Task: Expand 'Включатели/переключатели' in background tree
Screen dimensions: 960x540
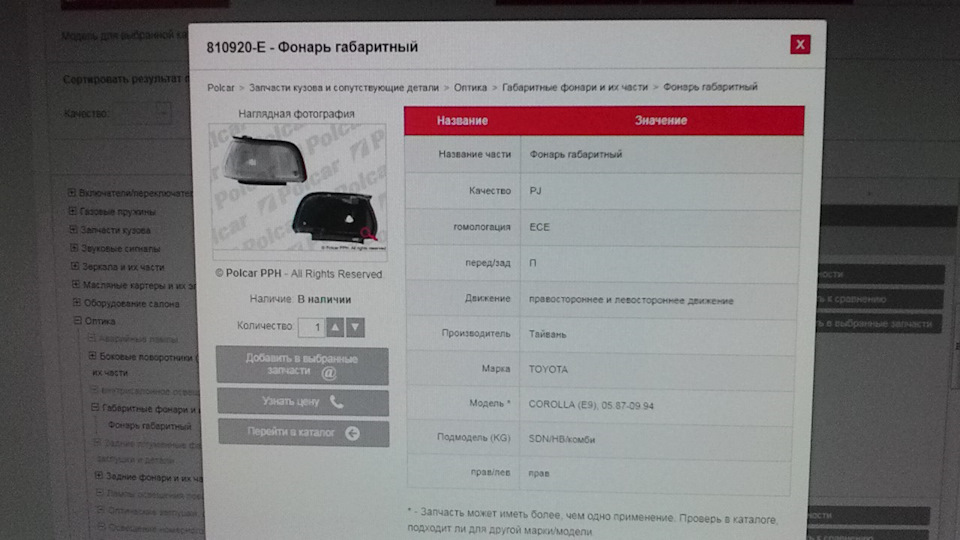Action: pyautogui.click(x=72, y=193)
